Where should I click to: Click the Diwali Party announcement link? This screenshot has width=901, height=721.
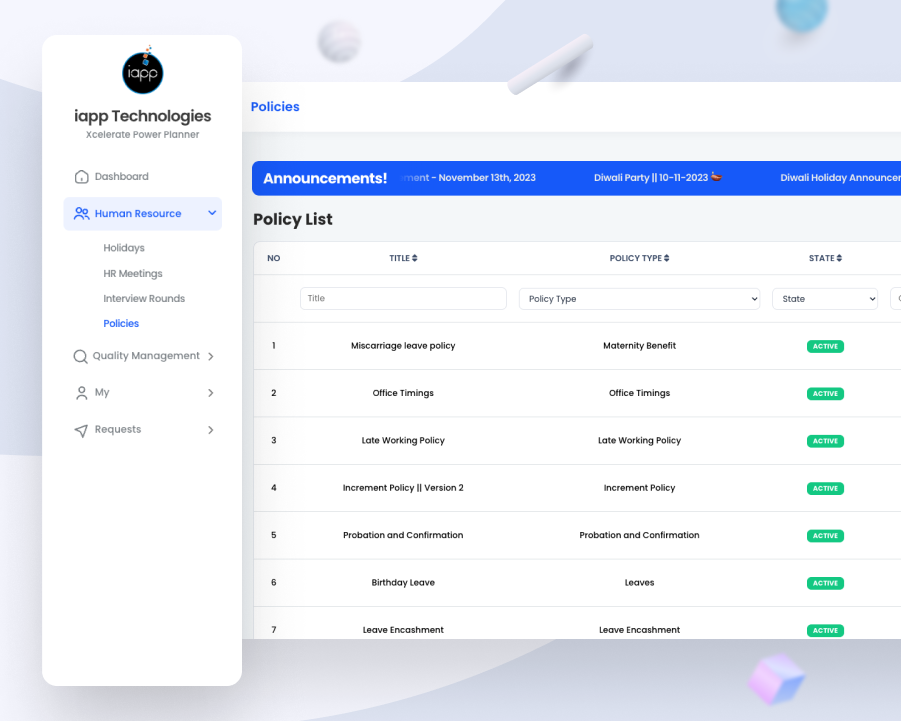[x=657, y=178]
